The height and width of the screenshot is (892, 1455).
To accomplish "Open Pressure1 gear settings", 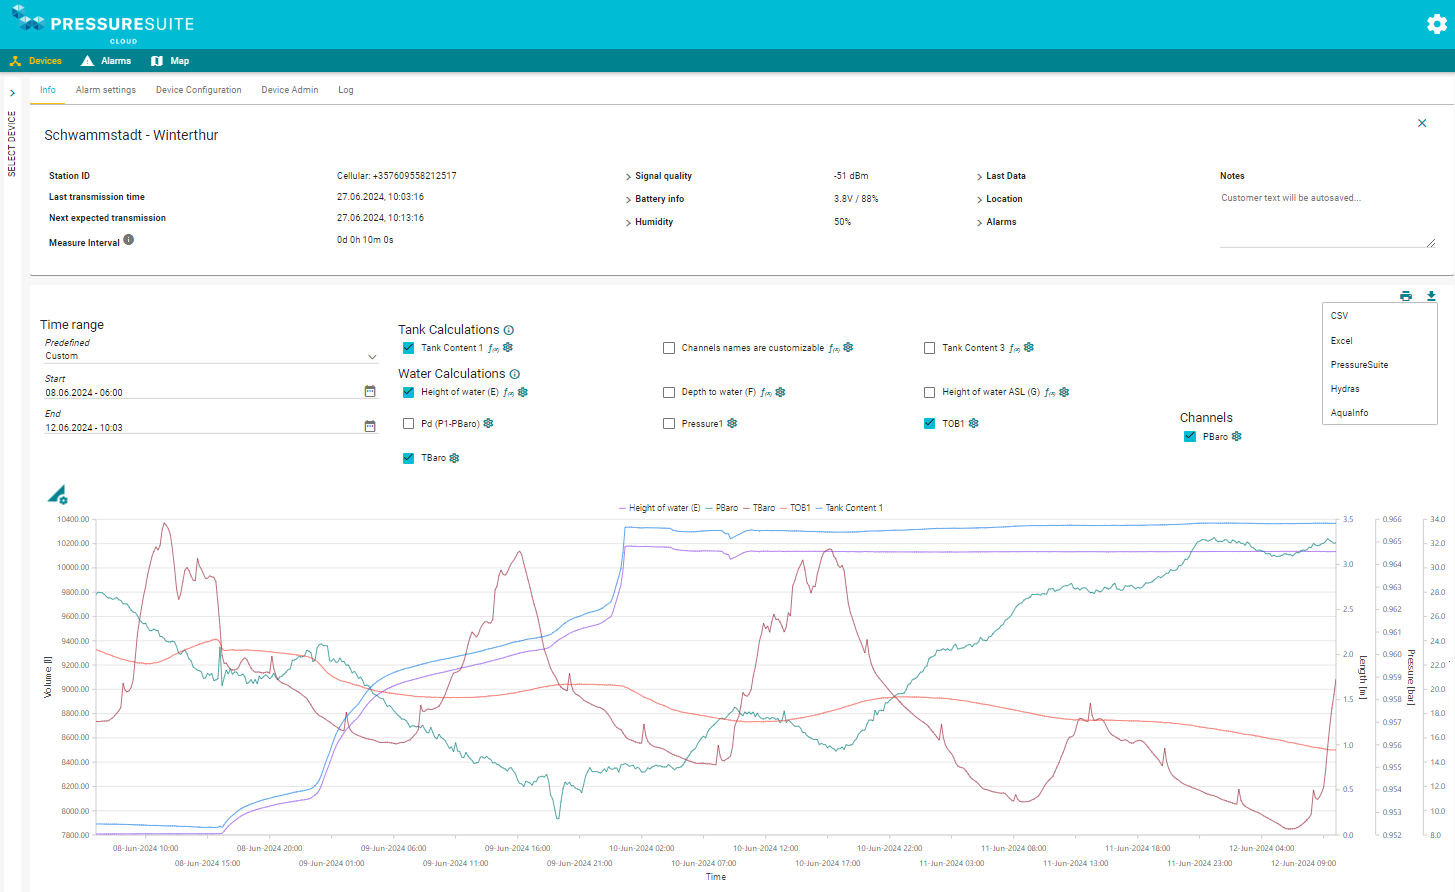I will [x=732, y=423].
